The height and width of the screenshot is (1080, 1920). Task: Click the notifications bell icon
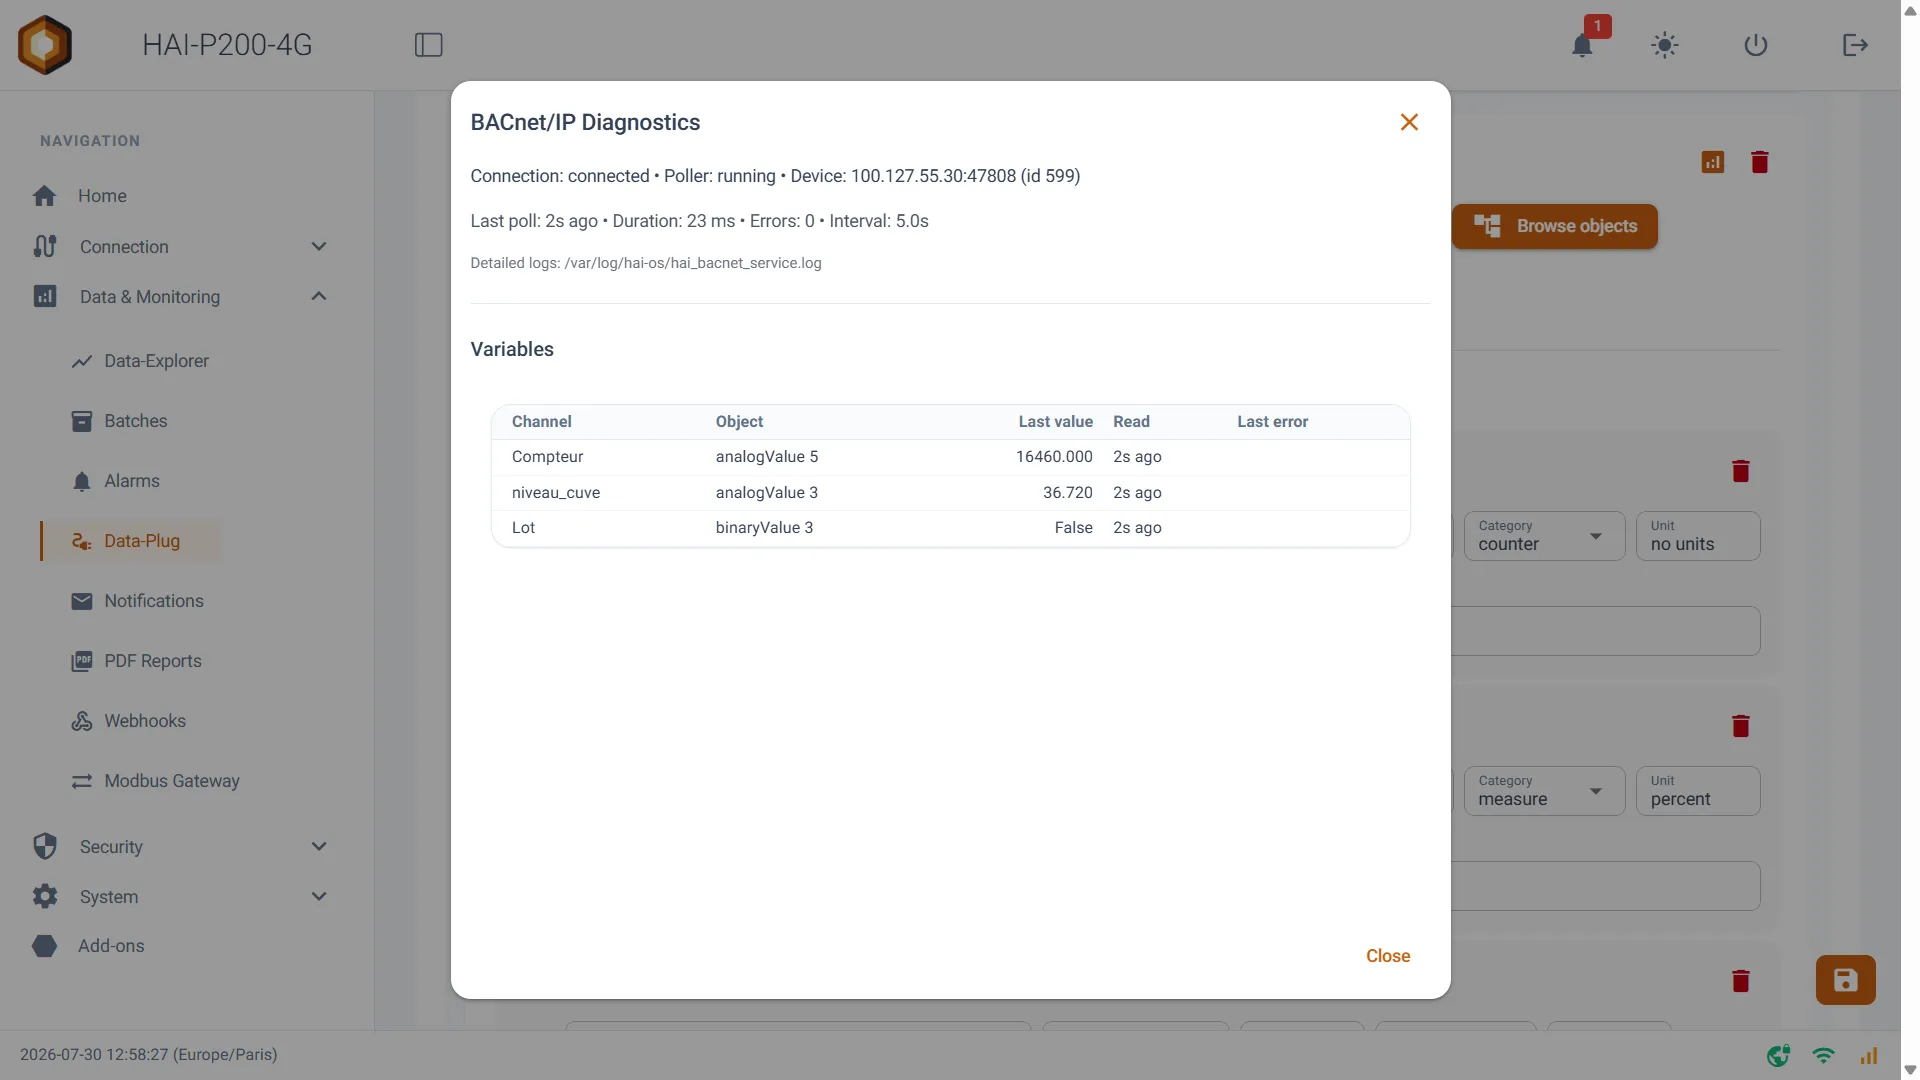1582,45
